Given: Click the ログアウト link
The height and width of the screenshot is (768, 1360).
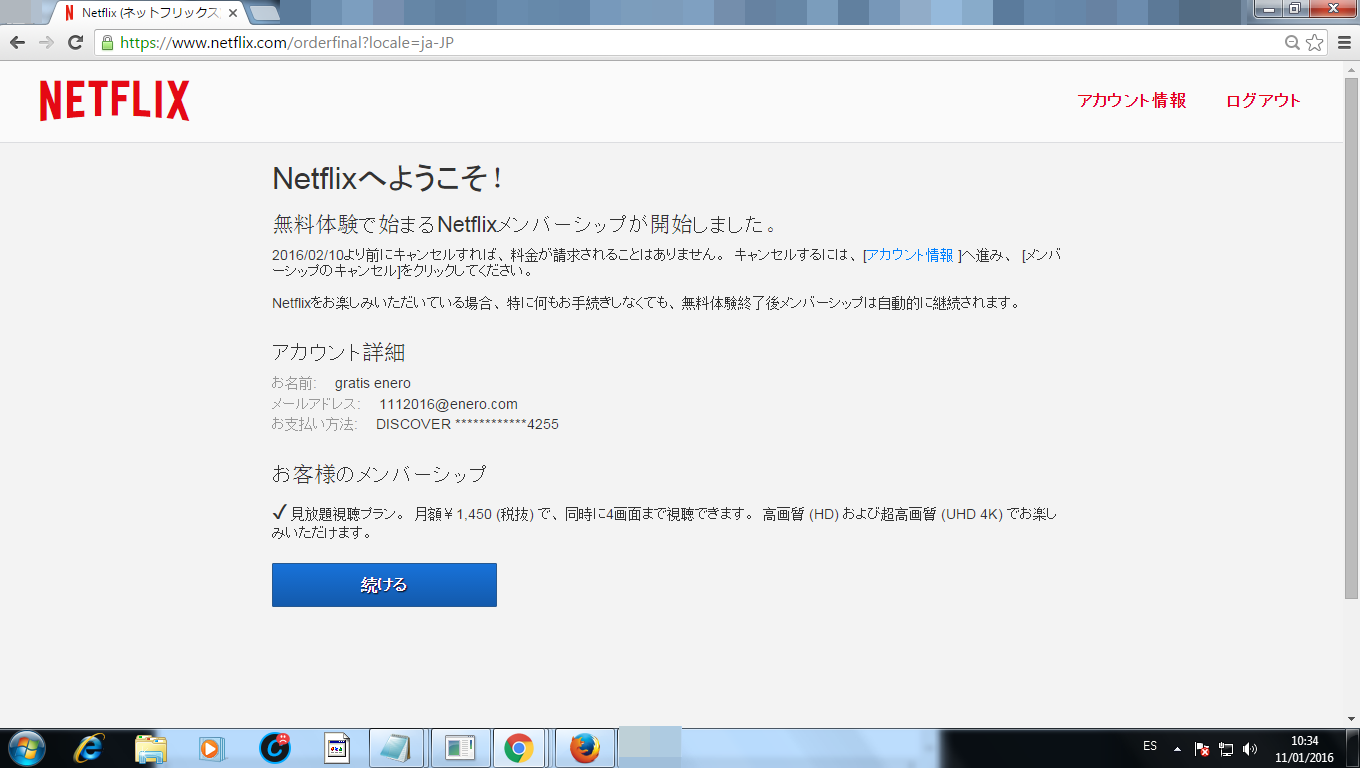Looking at the screenshot, I should (1263, 100).
